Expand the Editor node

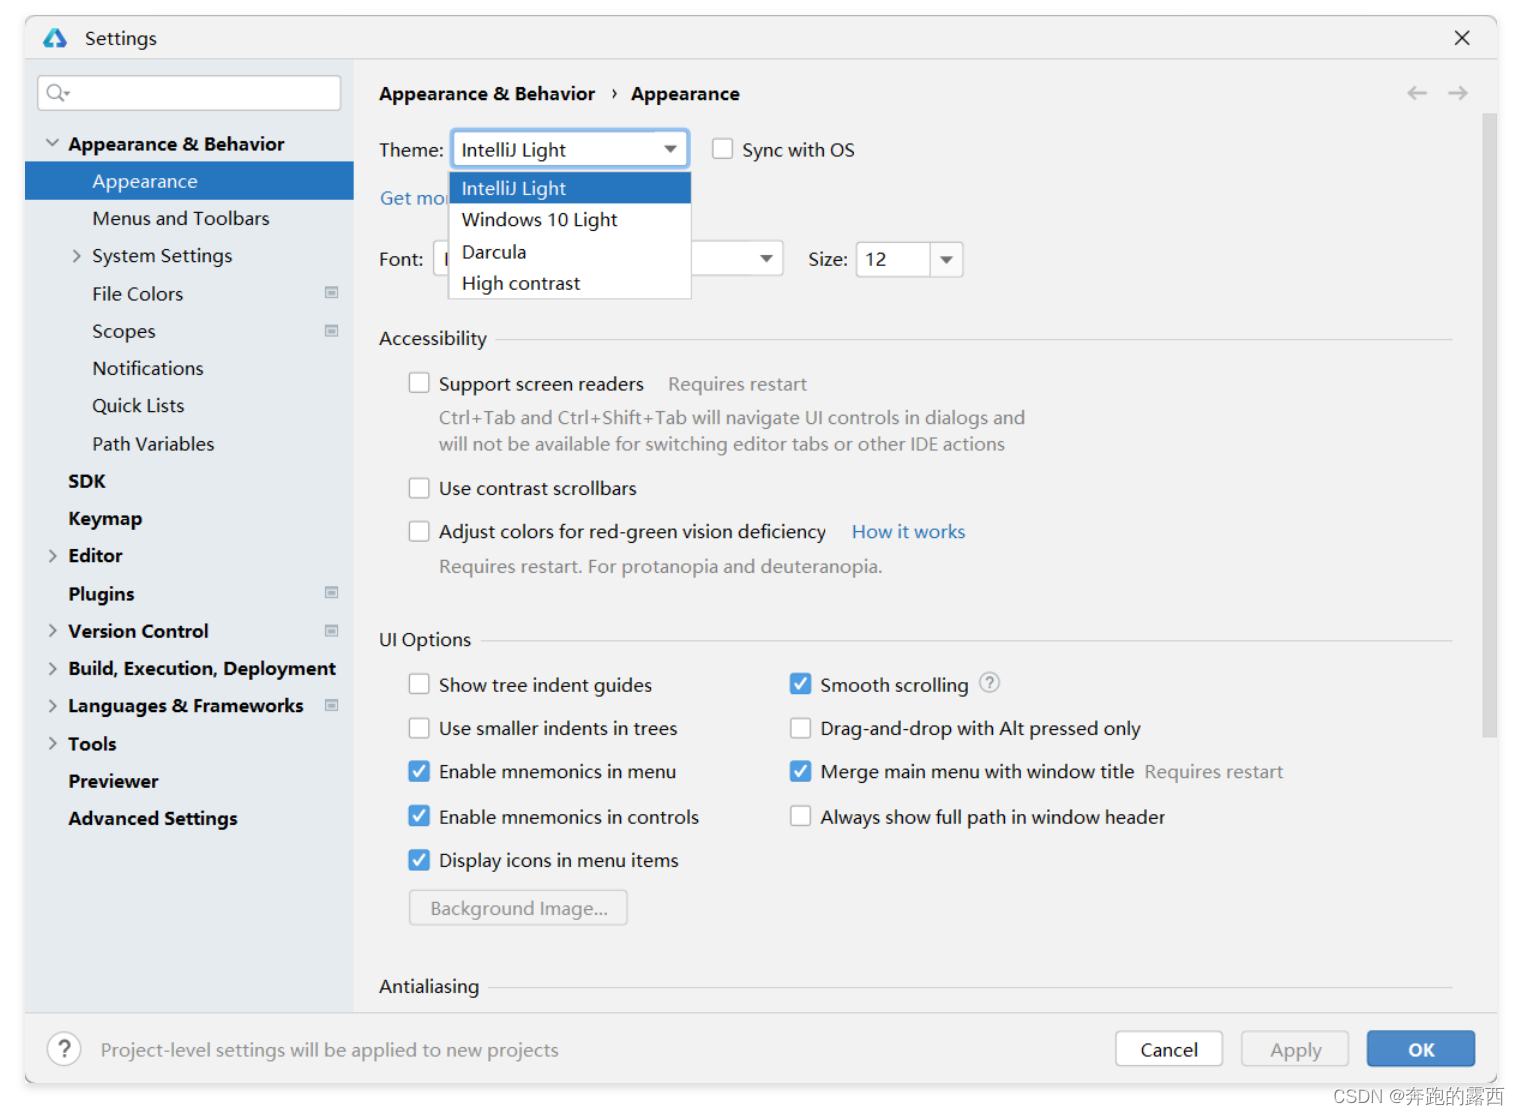[52, 556]
